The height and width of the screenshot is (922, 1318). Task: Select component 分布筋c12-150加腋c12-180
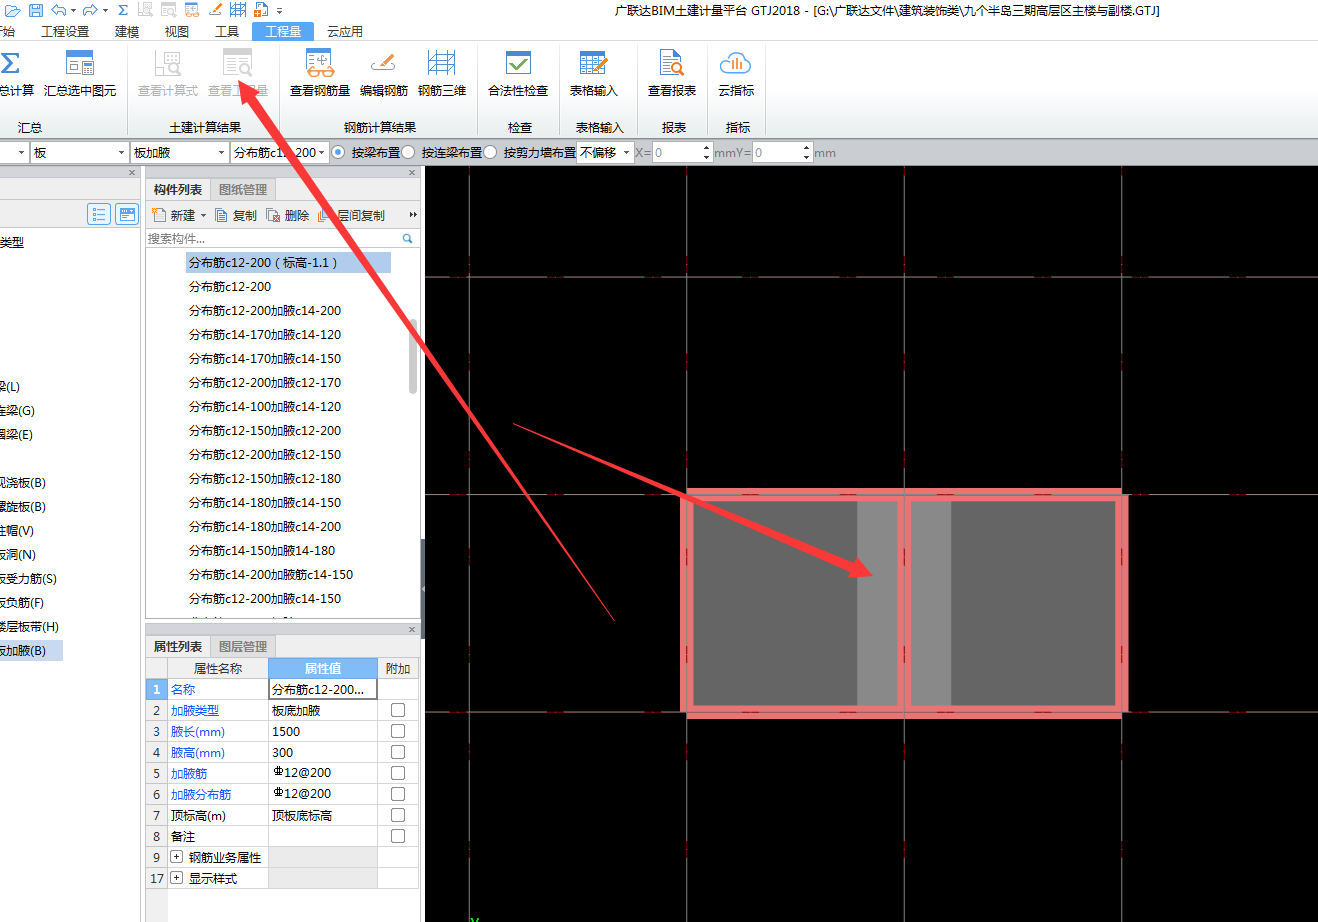click(265, 478)
